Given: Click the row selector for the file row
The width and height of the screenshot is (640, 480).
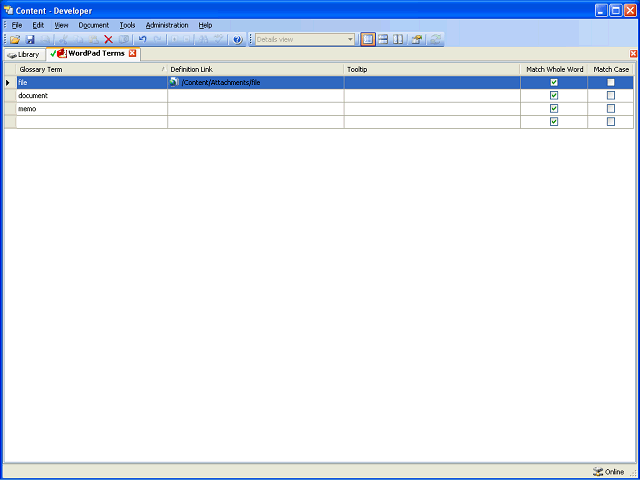Looking at the screenshot, I should [10, 82].
